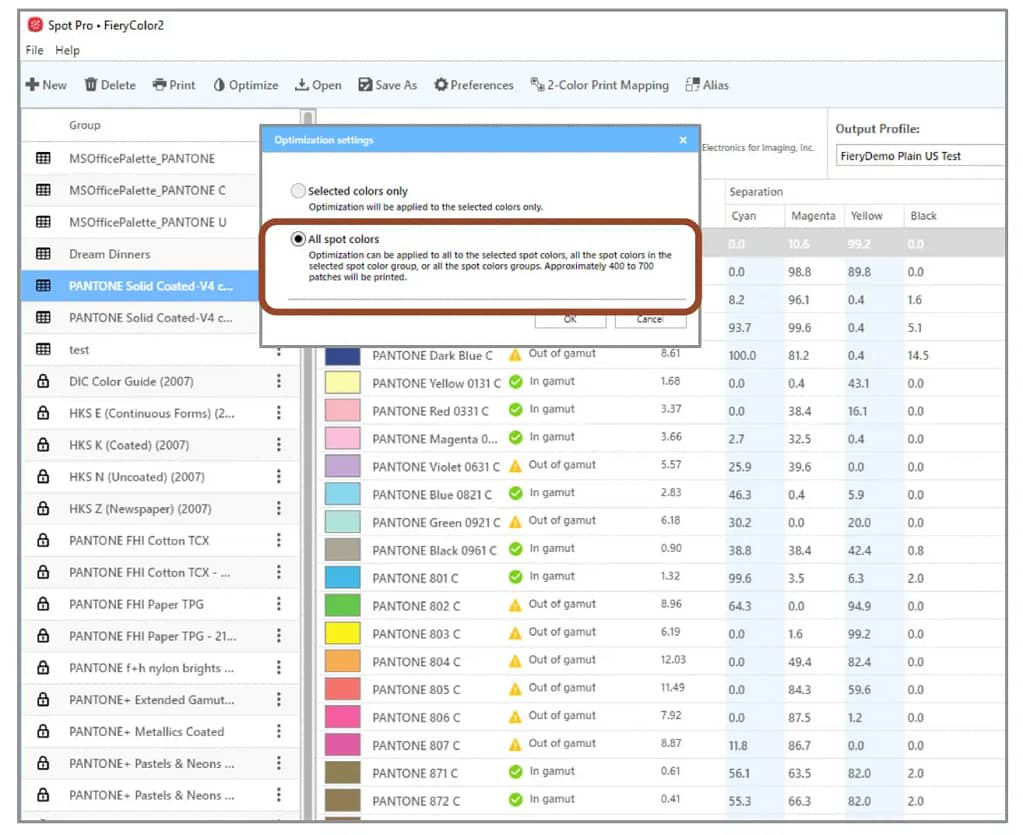
Task: Open 2-Color Print Mapping
Action: pos(600,85)
